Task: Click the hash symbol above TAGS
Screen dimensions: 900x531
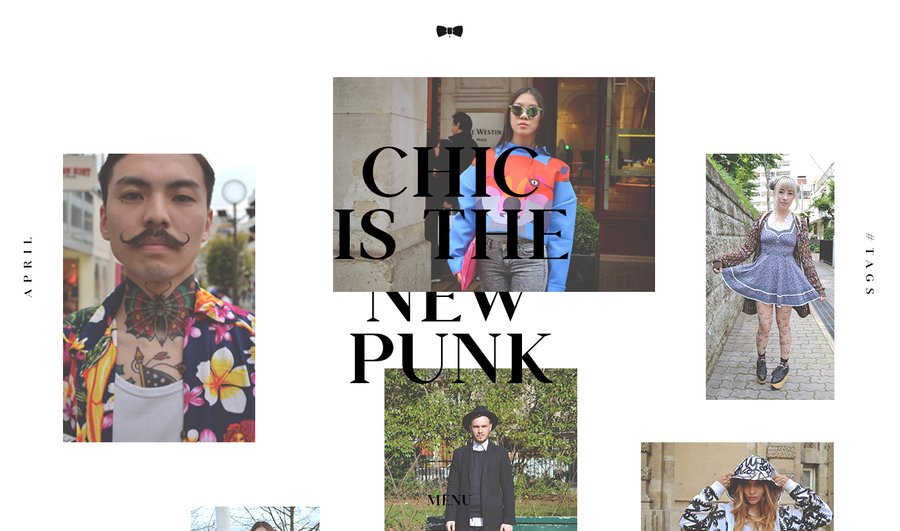Action: [870, 236]
